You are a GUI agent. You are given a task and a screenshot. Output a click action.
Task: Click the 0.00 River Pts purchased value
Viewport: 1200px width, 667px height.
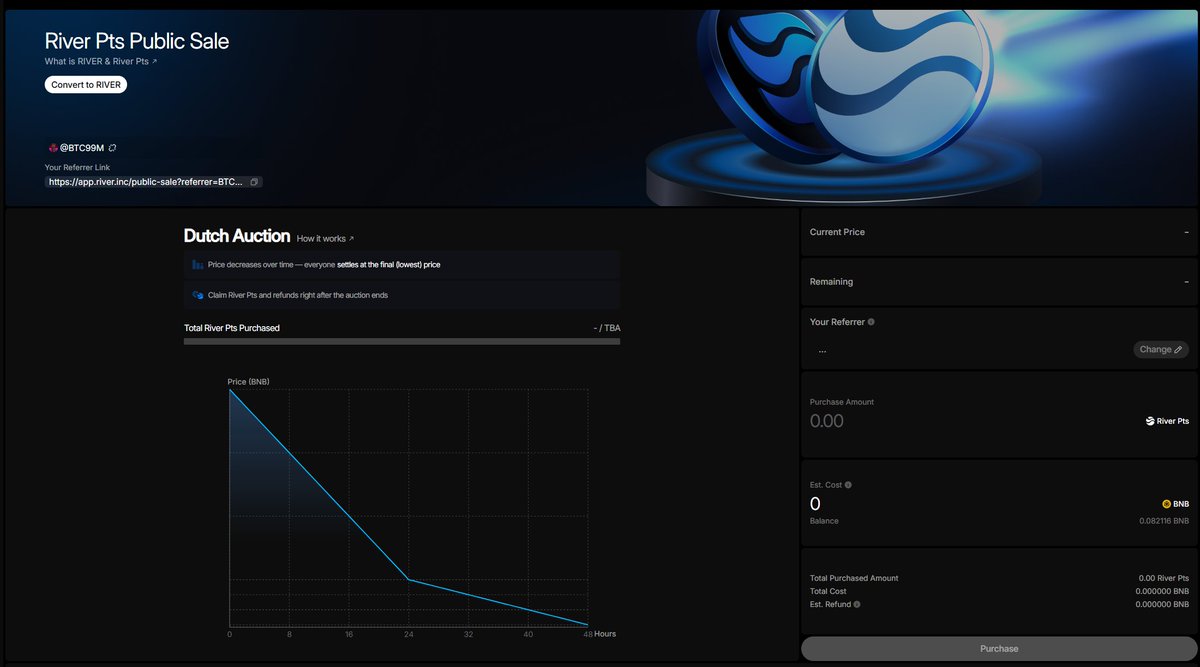1164,578
